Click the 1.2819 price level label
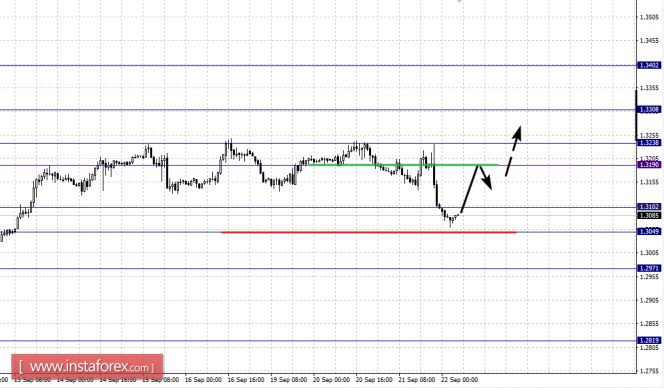This screenshot has height=388, width=664. tap(649, 341)
